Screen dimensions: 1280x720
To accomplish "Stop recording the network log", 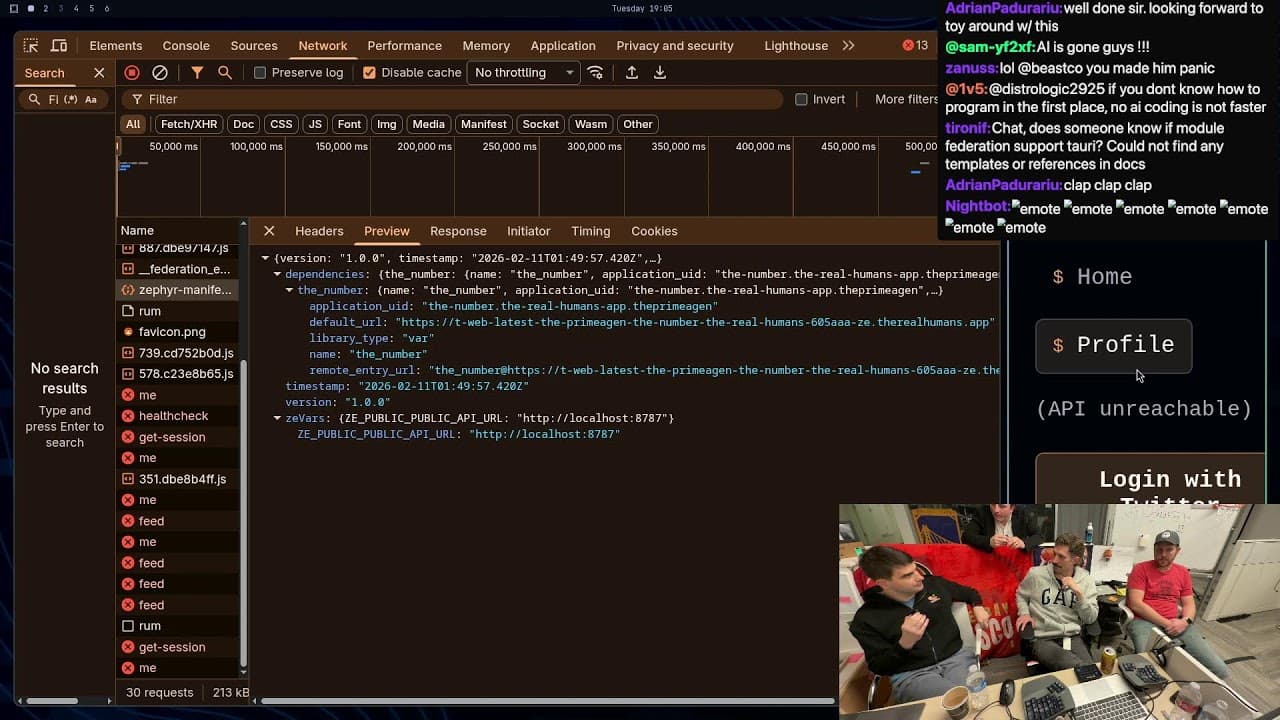I will 132,73.
